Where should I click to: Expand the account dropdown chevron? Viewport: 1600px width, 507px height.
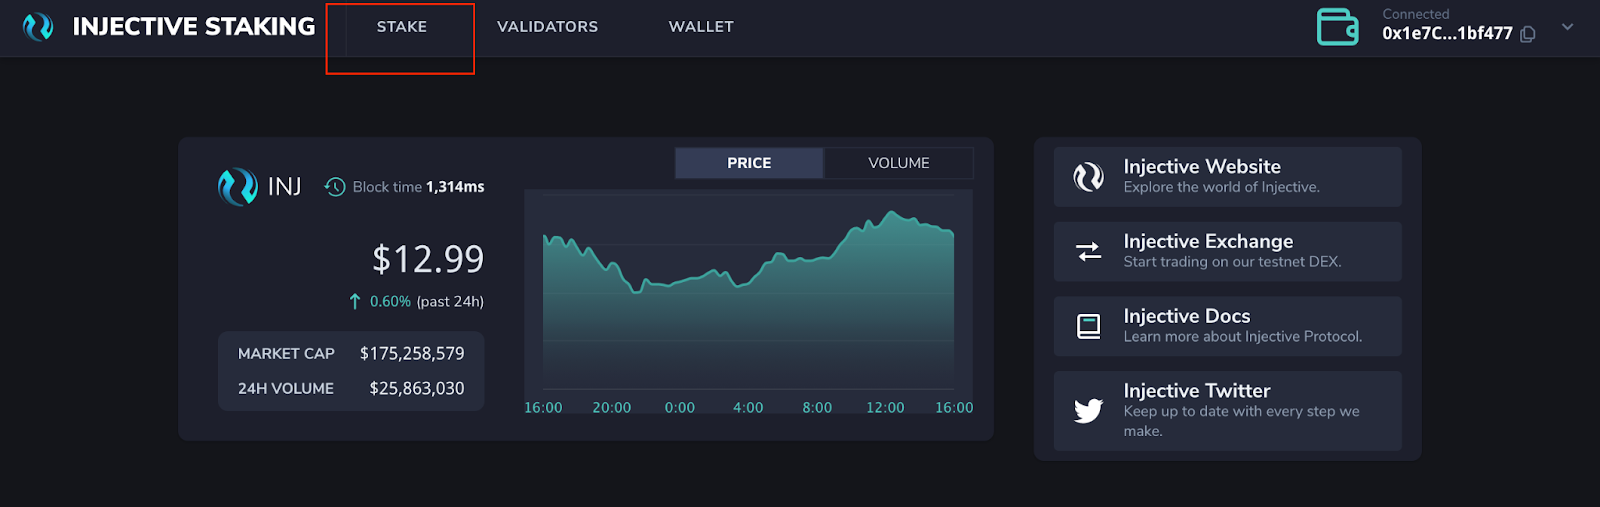[1567, 27]
